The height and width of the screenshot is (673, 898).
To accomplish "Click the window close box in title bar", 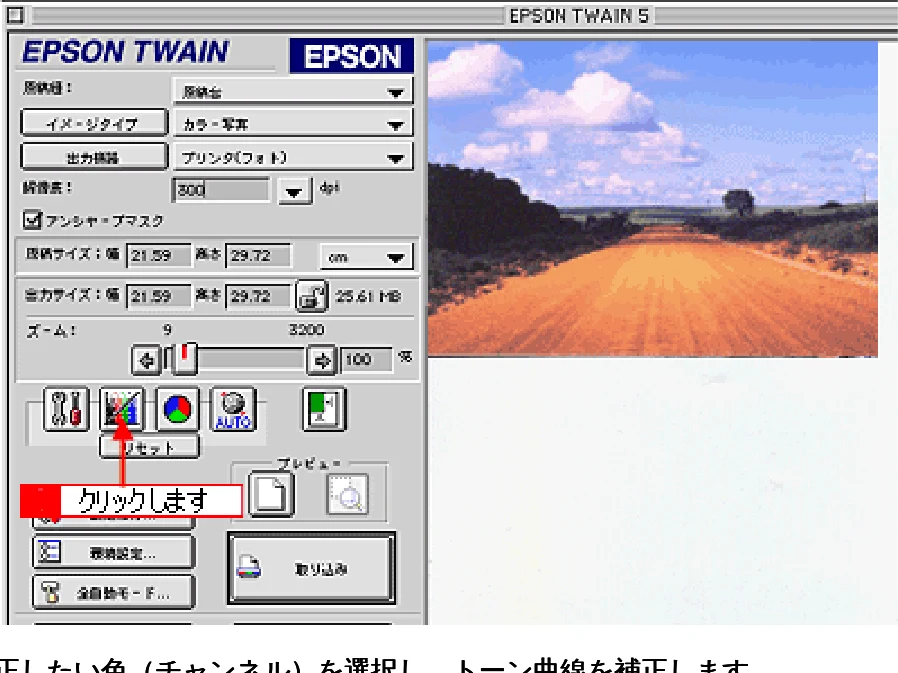I will pyautogui.click(x=15, y=15).
